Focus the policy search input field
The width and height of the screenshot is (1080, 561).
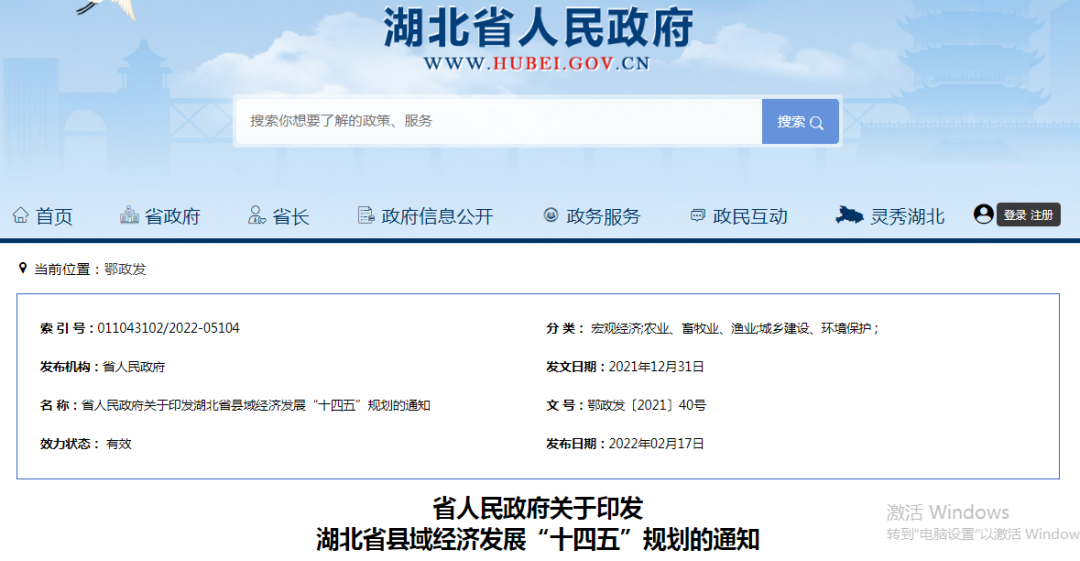click(499, 121)
